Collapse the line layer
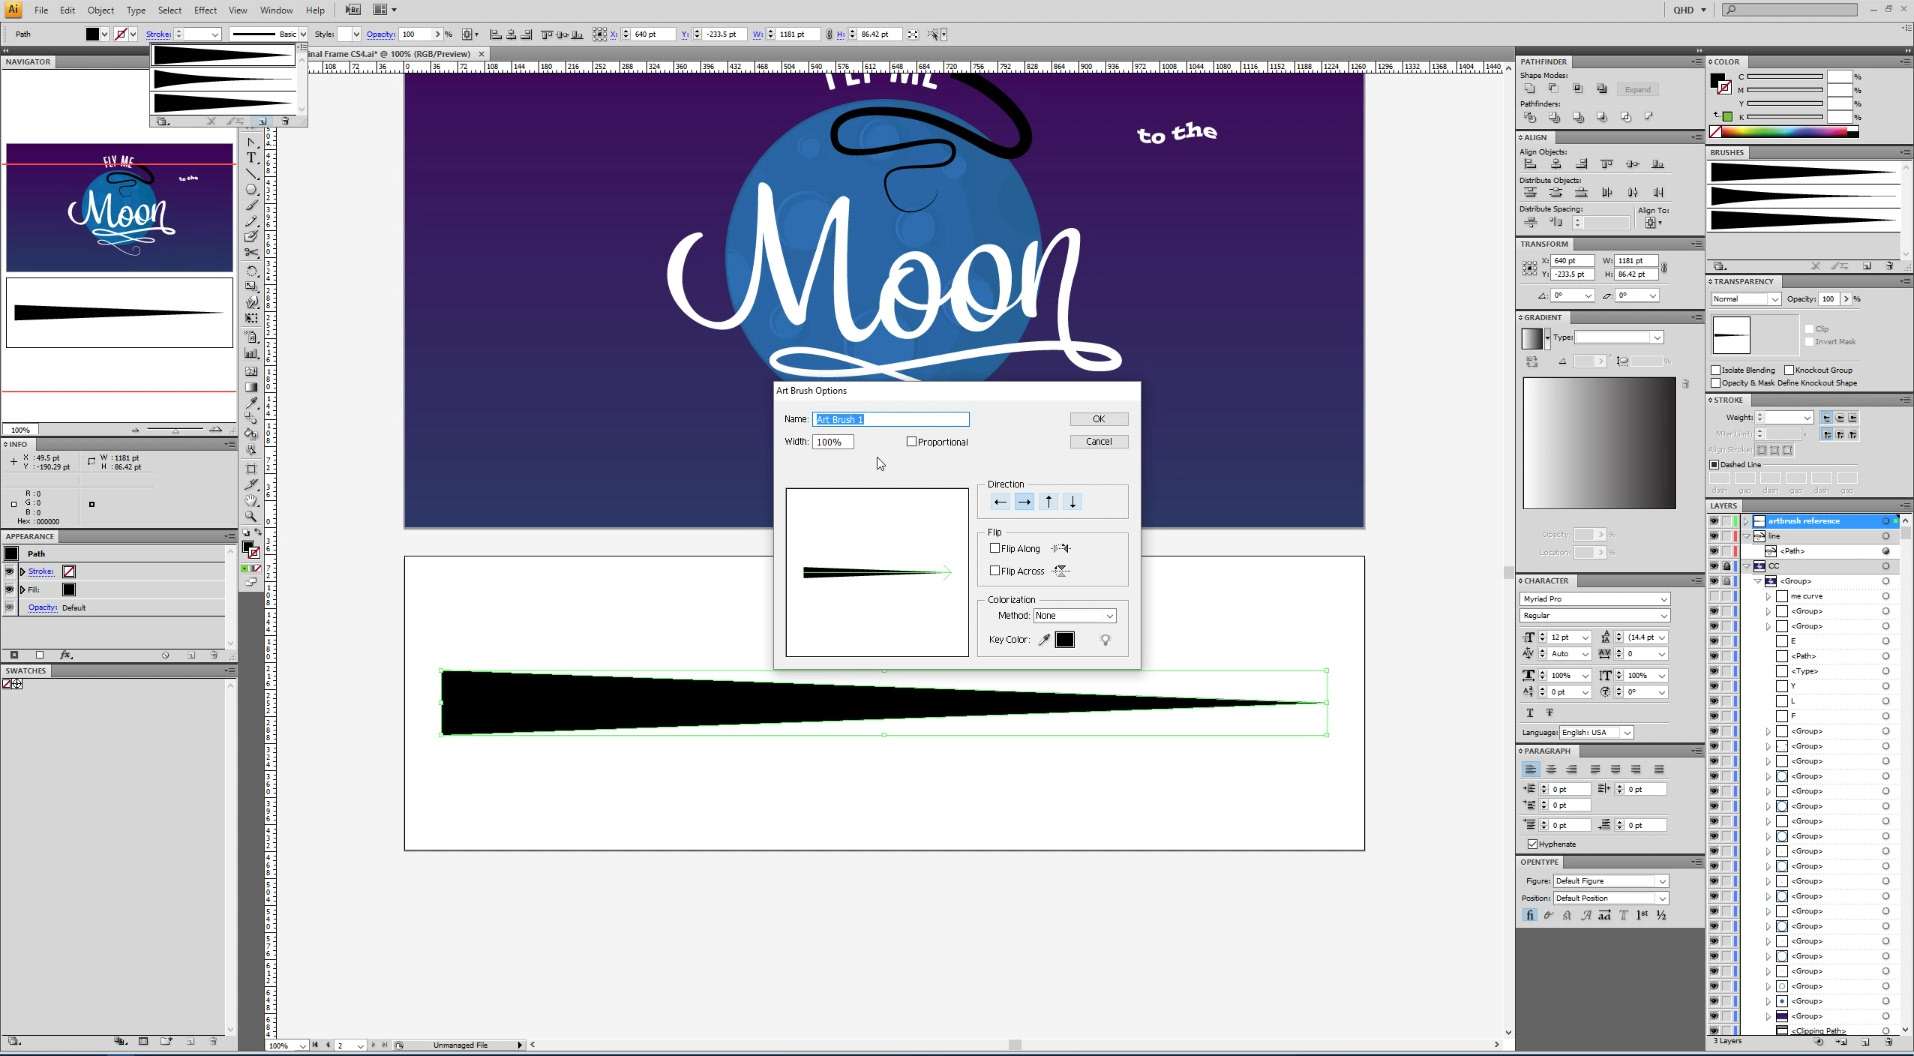 pos(1746,536)
